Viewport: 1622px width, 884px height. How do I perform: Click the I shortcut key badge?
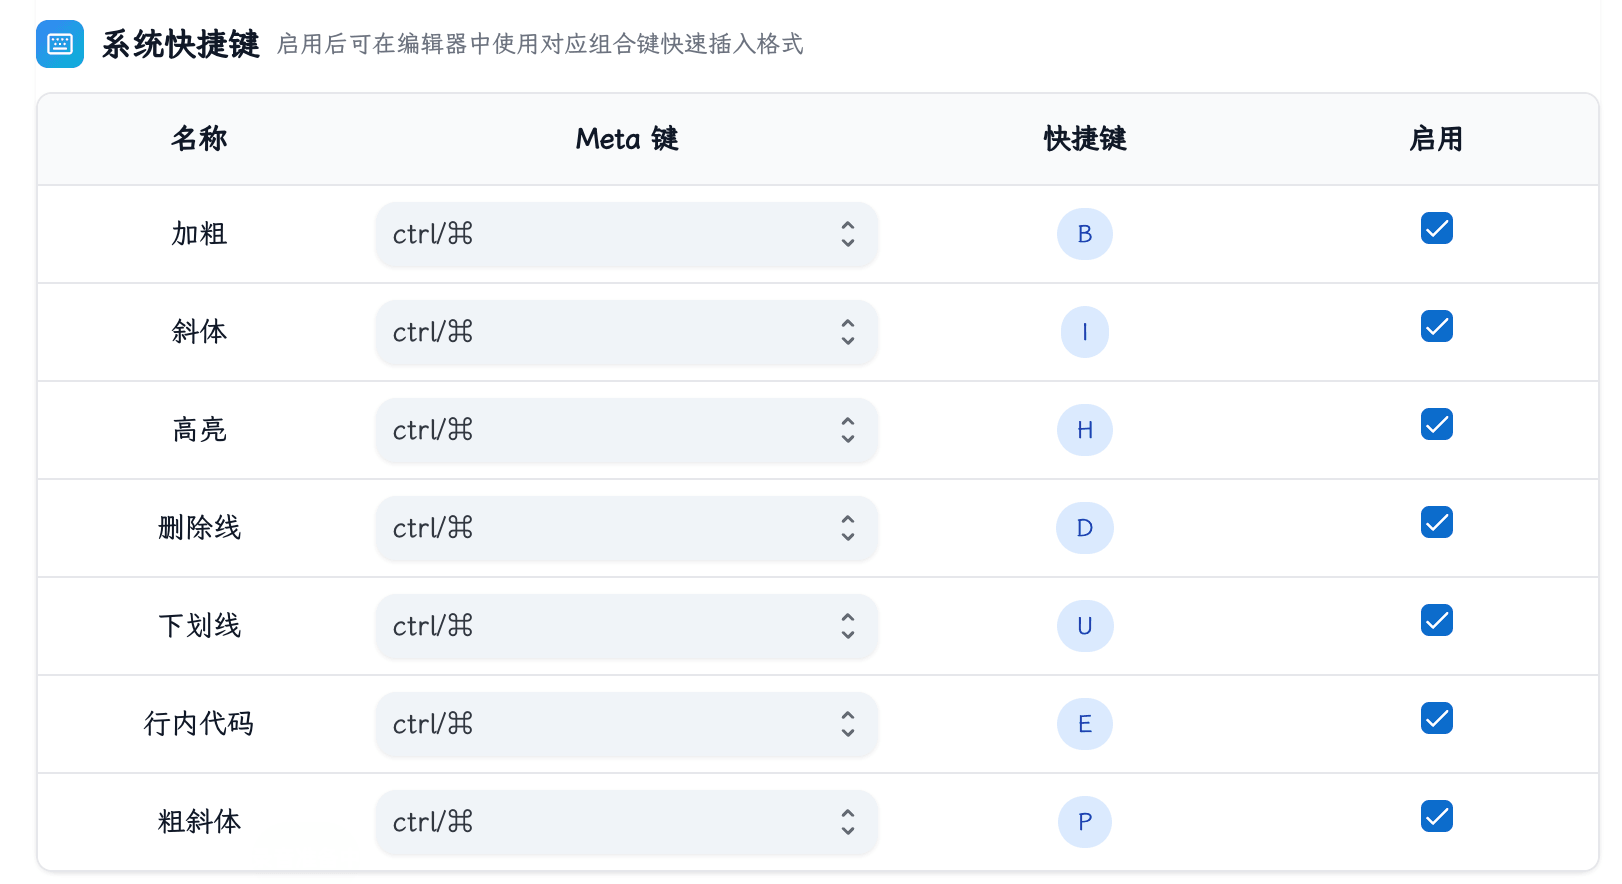tap(1085, 332)
